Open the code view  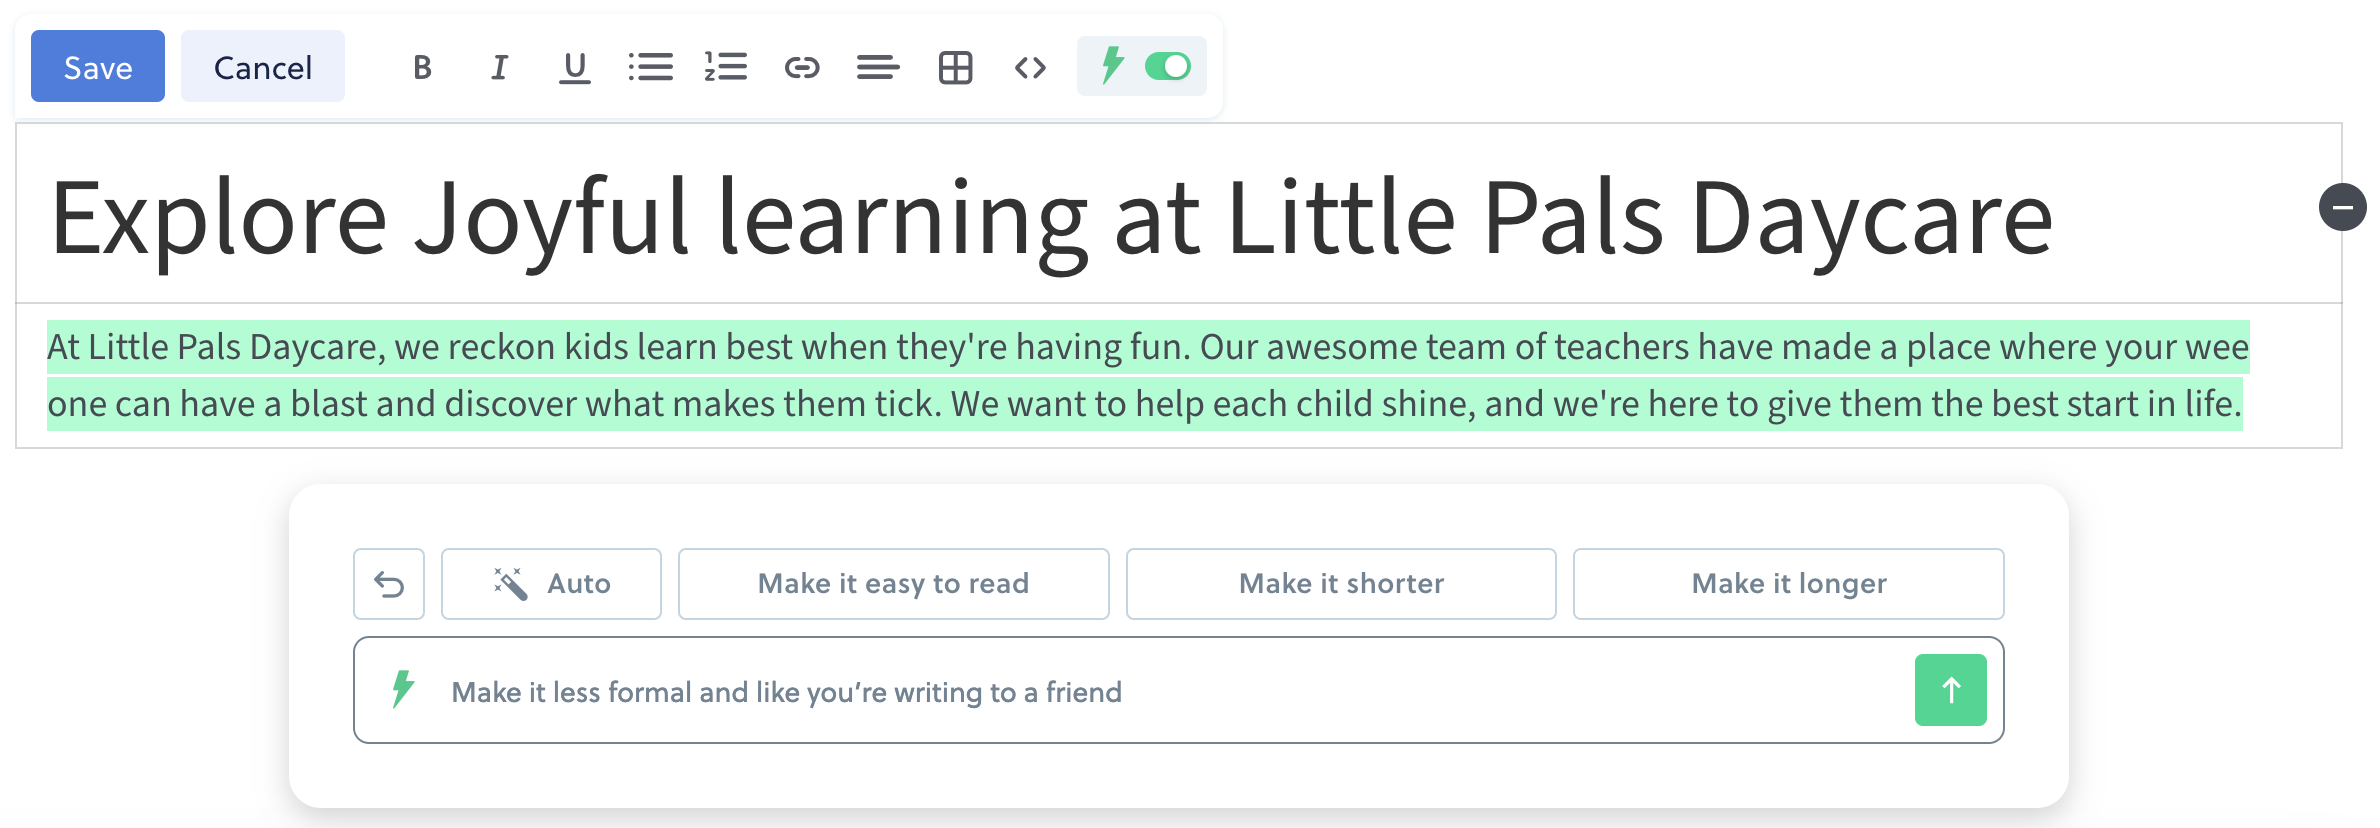[x=1030, y=67]
